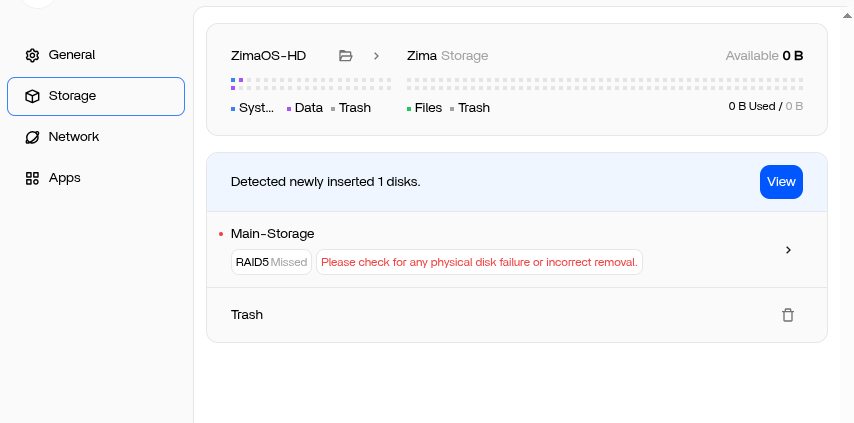Click the purple Data legend swatch
Viewport: 854px width, 423px height.
[289, 109]
